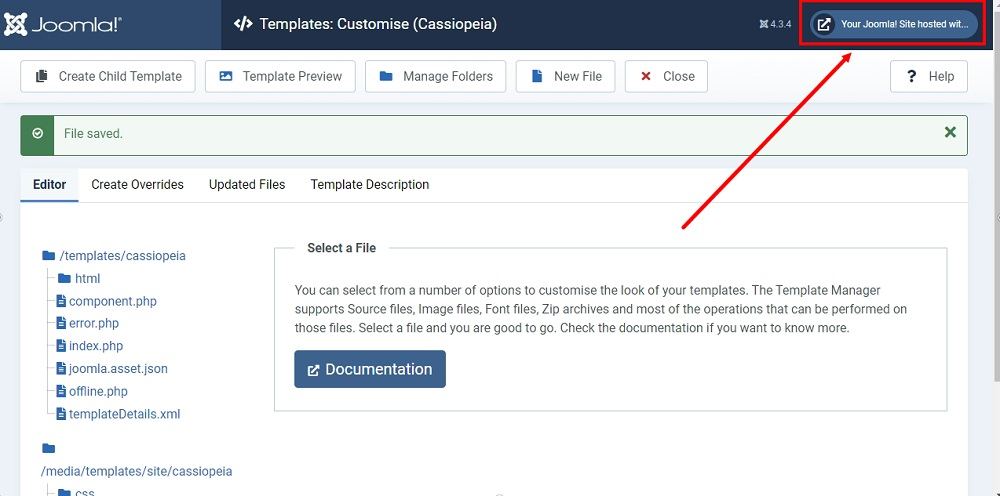Screen dimensions: 1000x496
Task: Click the Joomla! logo in header
Action: pos(62,24)
